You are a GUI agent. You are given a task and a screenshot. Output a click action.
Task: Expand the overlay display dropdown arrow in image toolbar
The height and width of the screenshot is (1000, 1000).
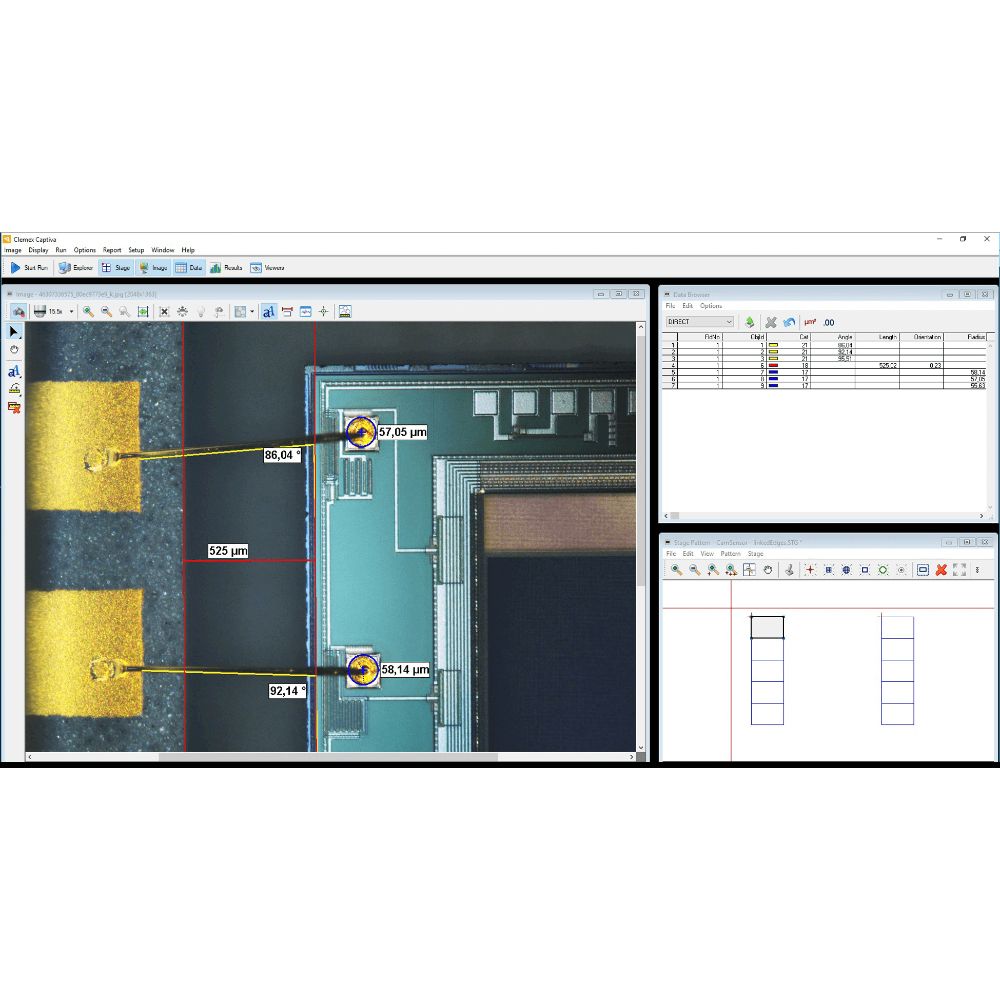click(252, 312)
